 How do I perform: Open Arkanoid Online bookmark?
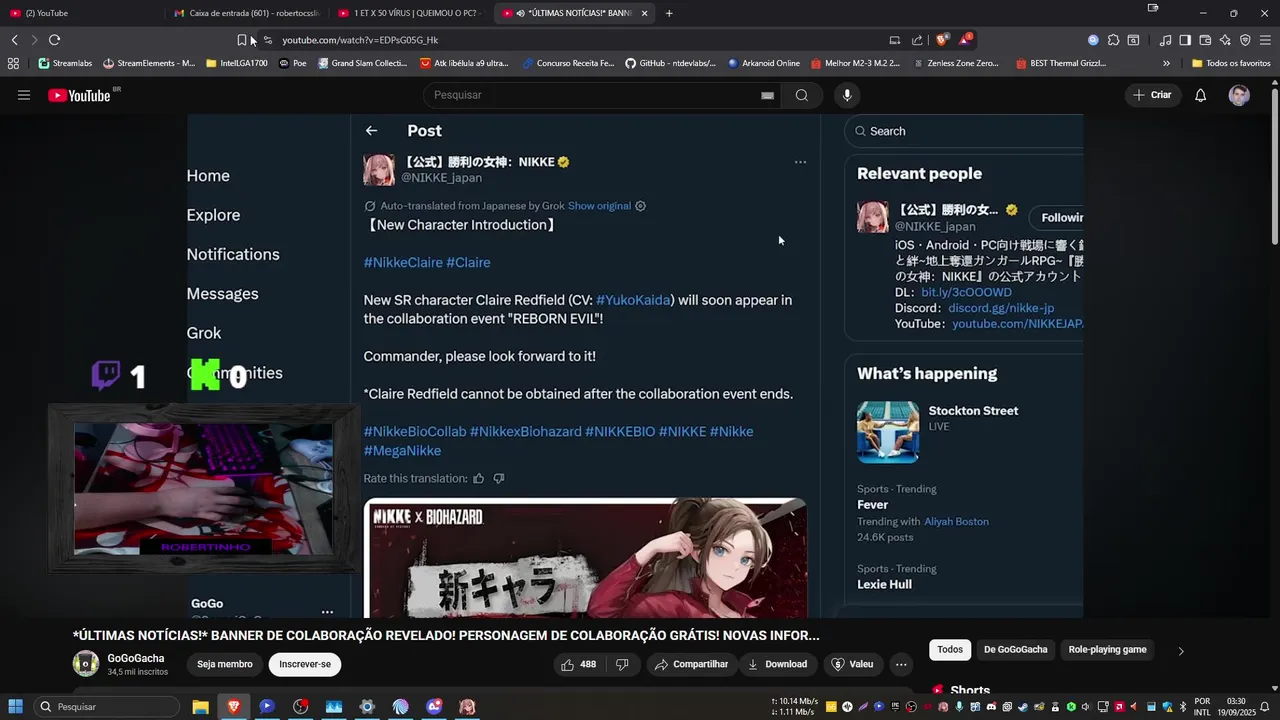[764, 63]
